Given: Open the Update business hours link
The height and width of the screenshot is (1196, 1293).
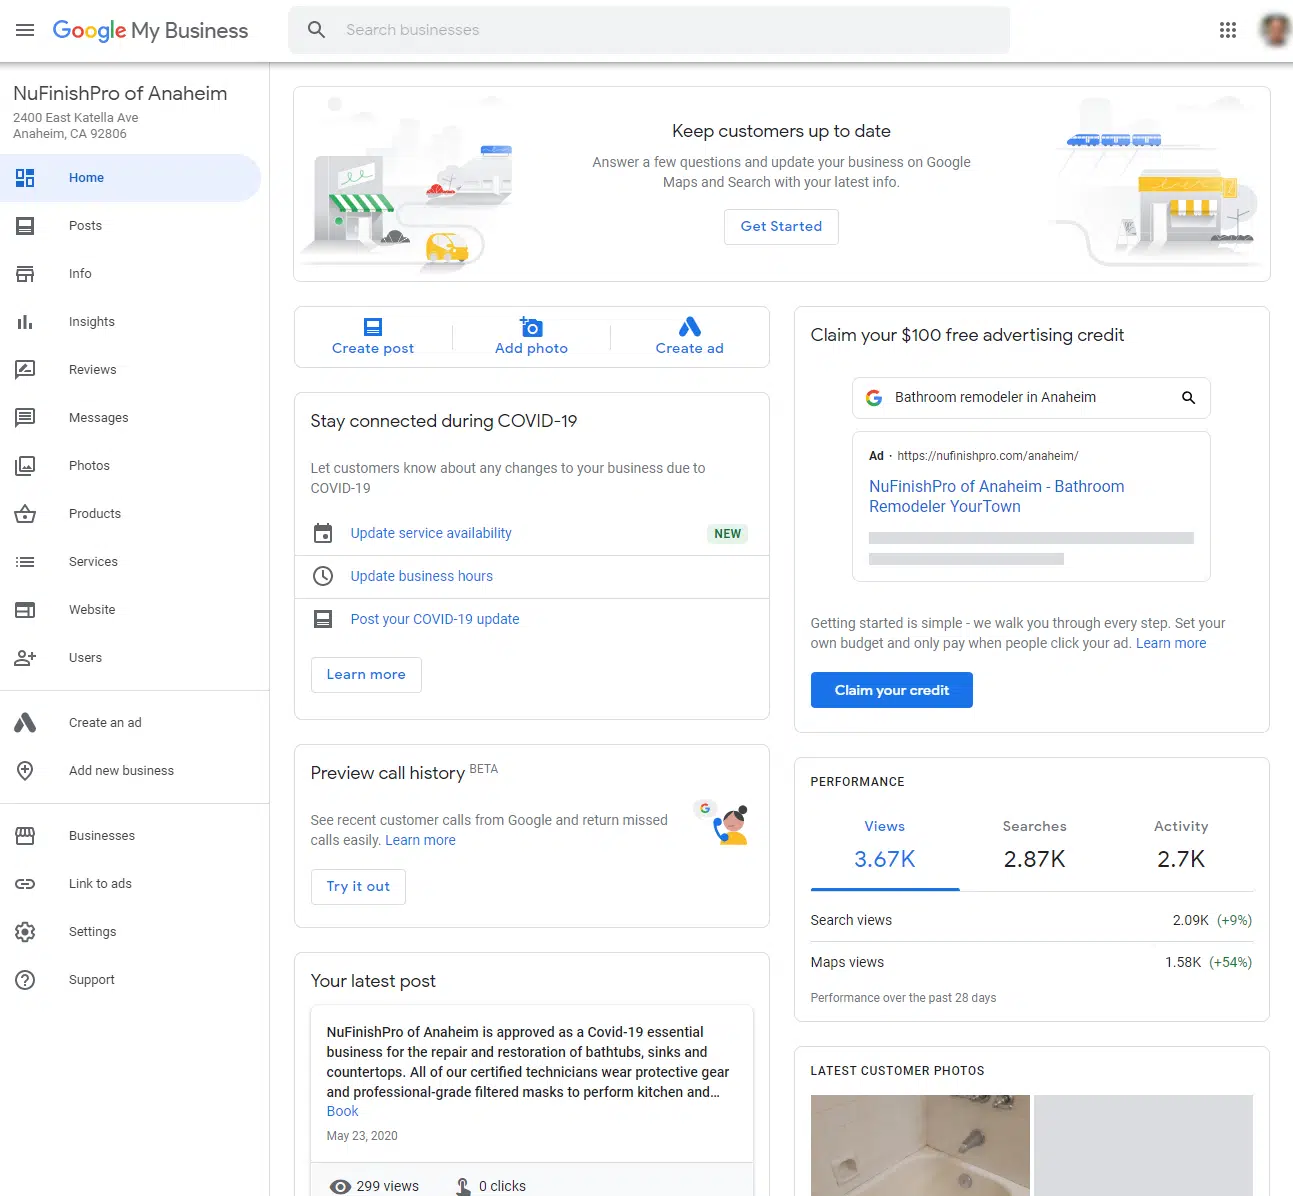Looking at the screenshot, I should [x=422, y=576].
